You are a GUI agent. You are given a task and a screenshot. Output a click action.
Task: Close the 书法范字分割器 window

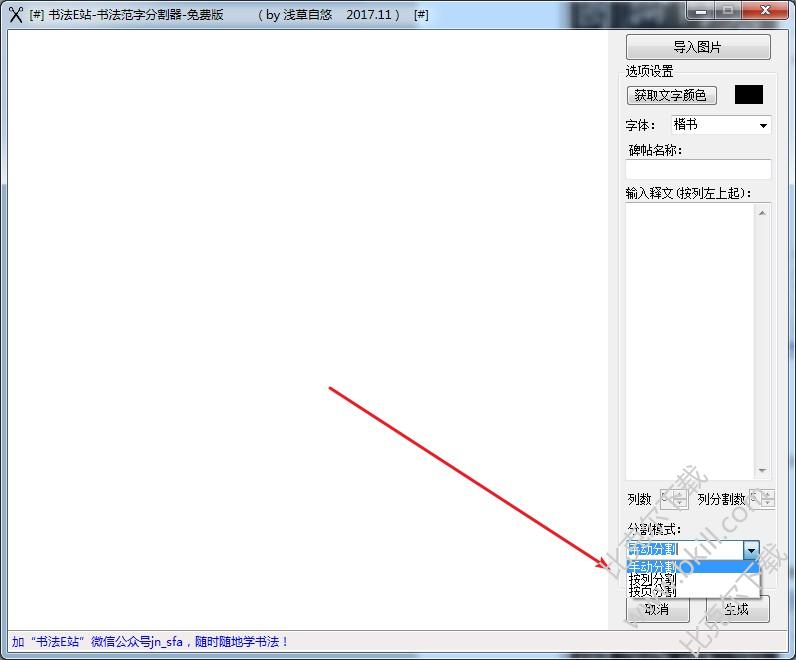tap(765, 11)
